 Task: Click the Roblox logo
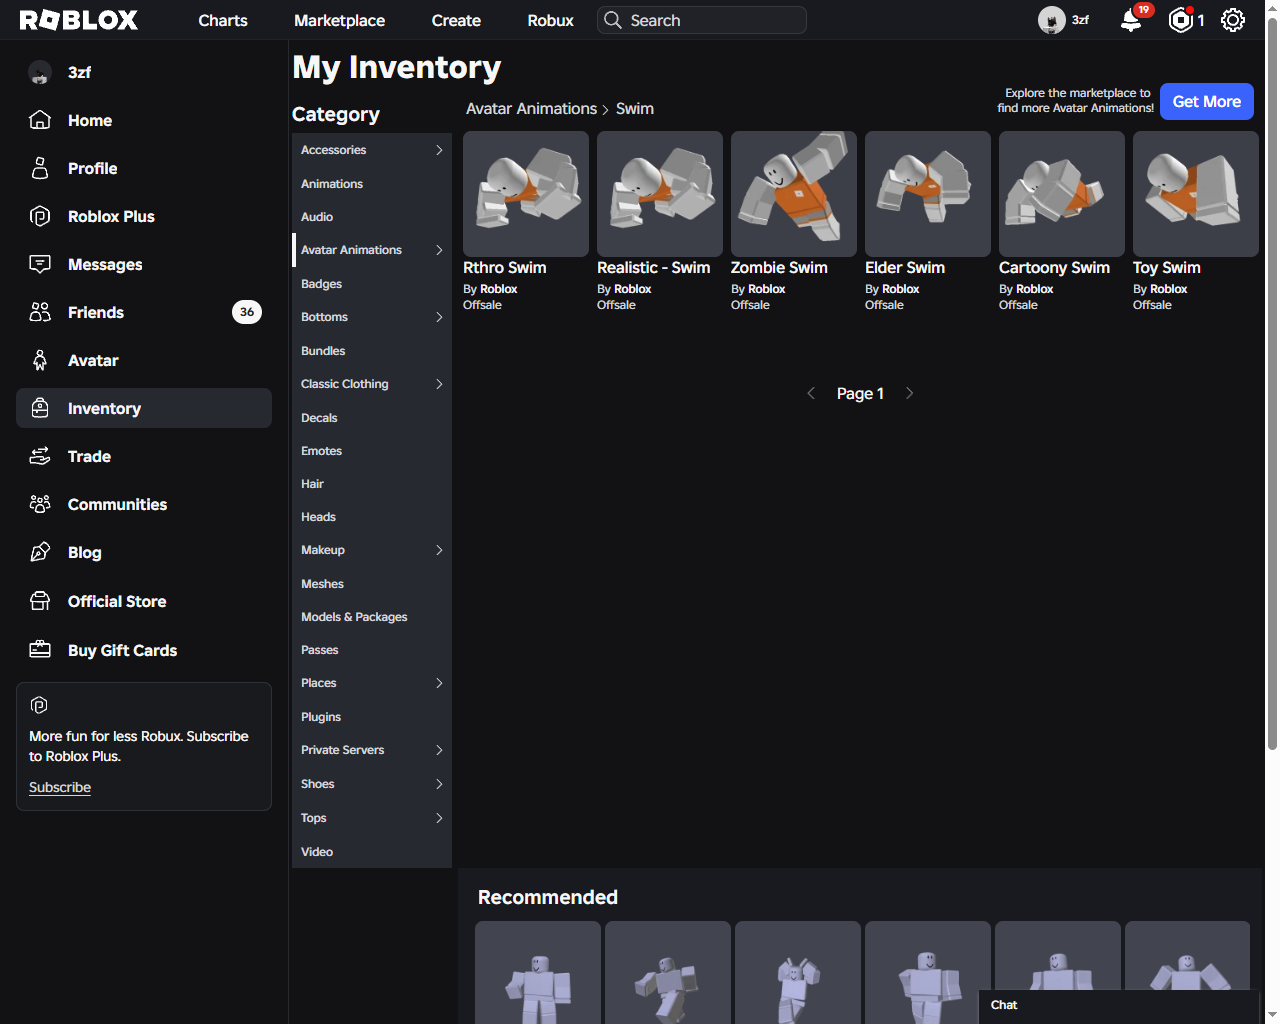pyautogui.click(x=79, y=20)
